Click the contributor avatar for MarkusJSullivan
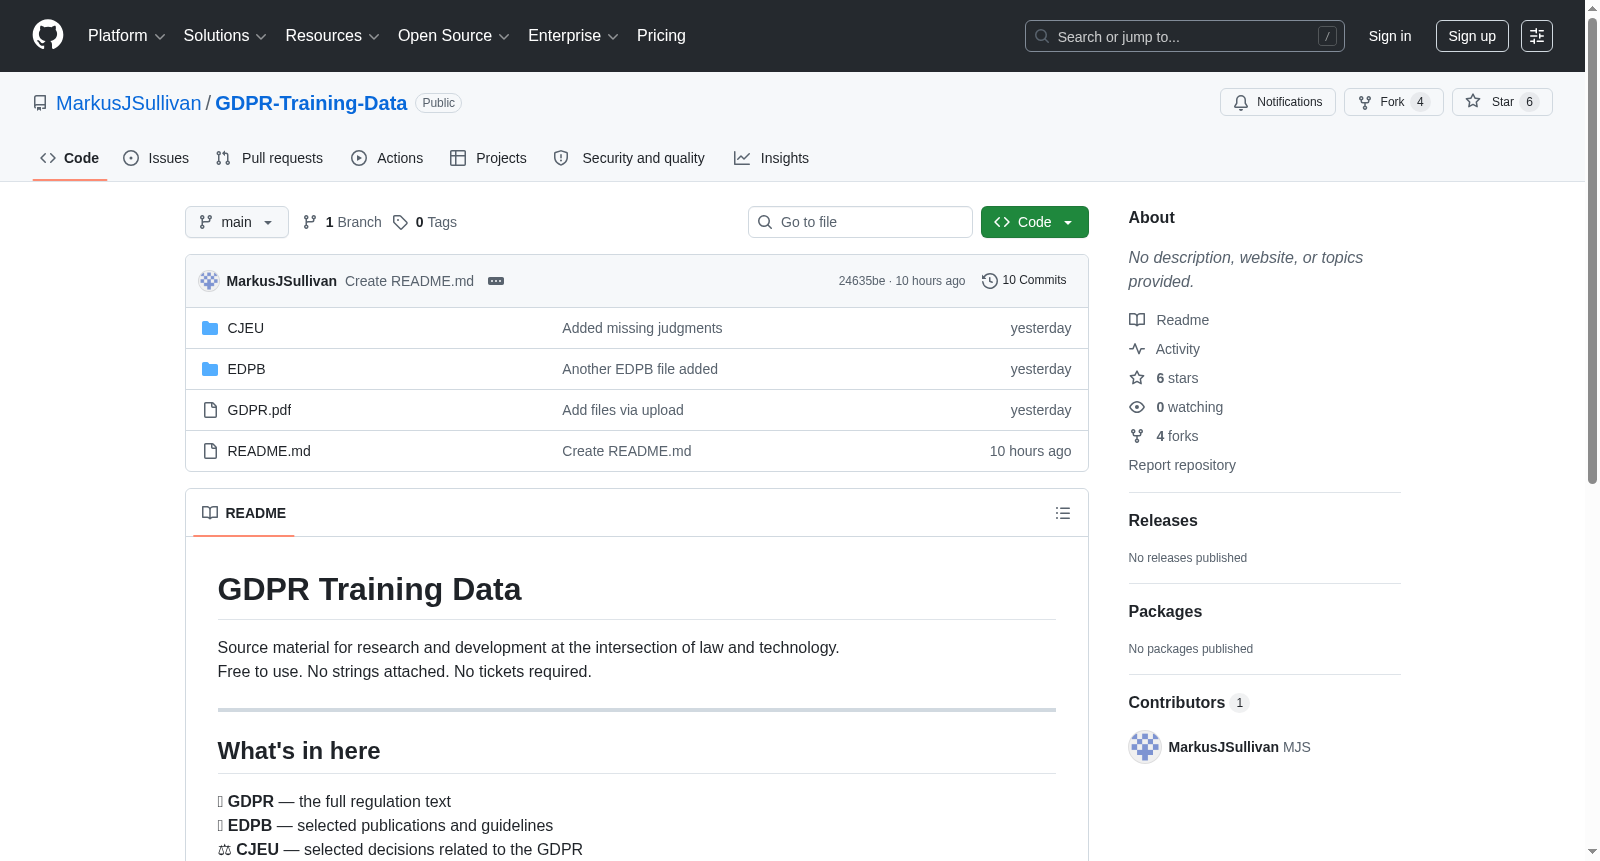The height and width of the screenshot is (861, 1600). [x=1145, y=747]
